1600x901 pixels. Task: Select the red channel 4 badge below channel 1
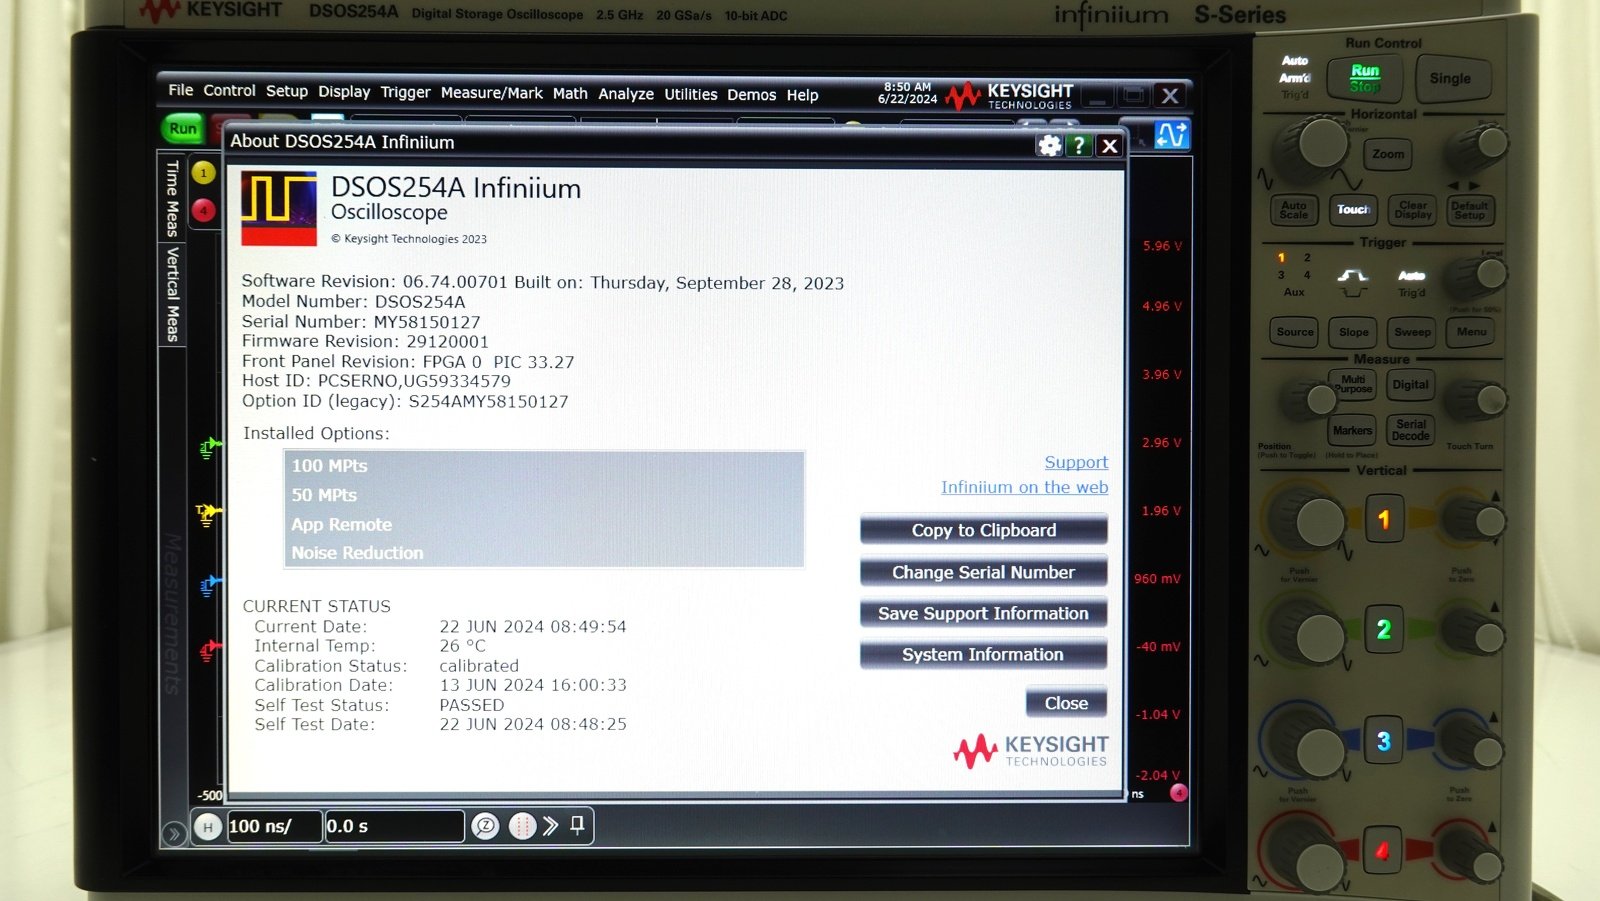[x=203, y=211]
